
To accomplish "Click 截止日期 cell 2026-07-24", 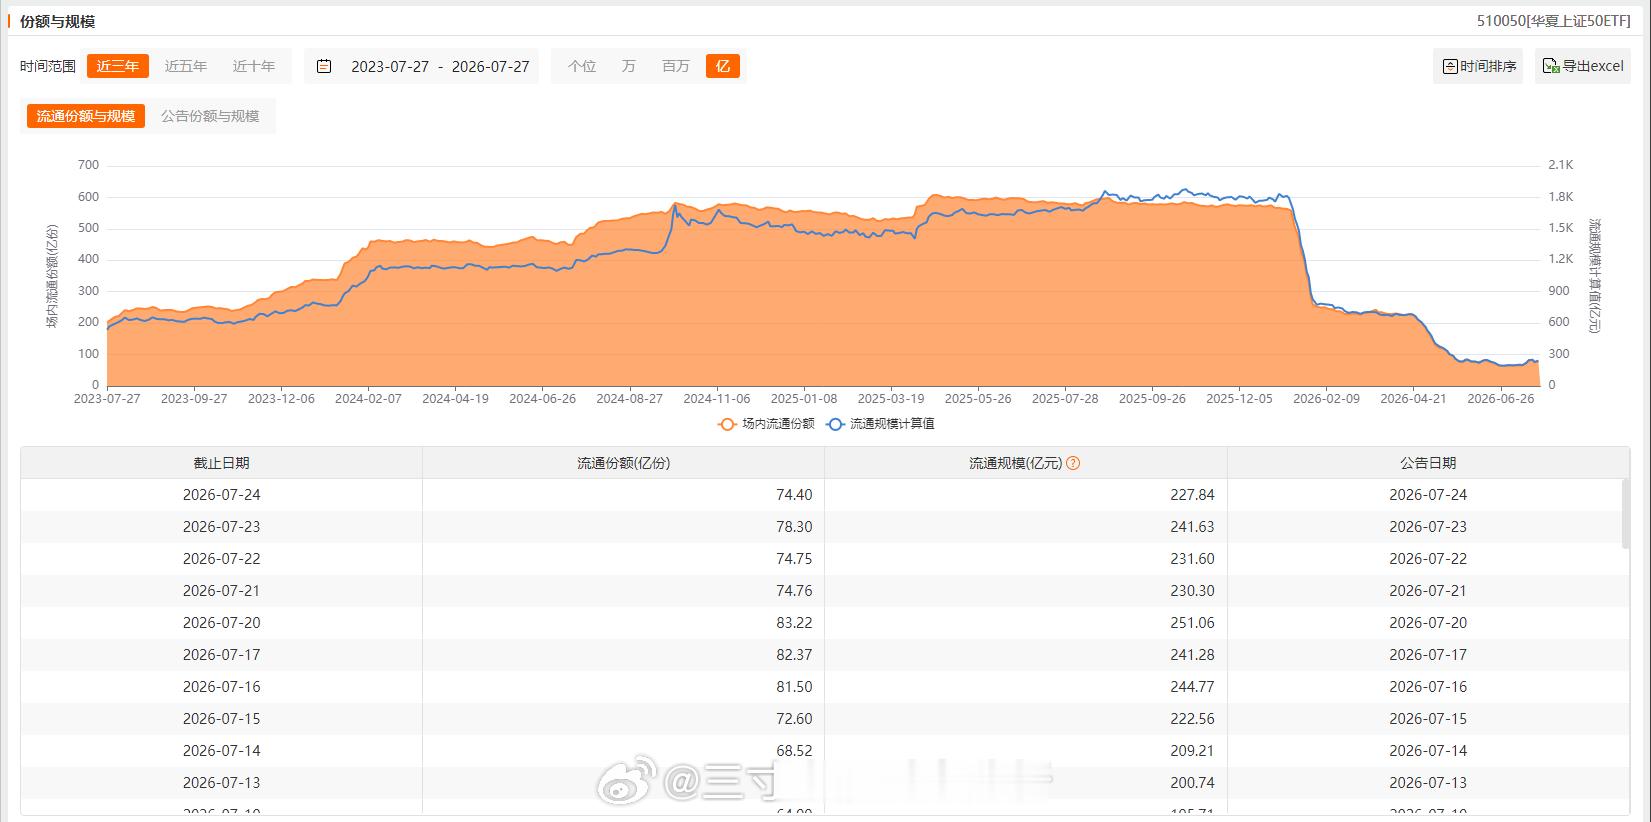I will [x=222, y=495].
